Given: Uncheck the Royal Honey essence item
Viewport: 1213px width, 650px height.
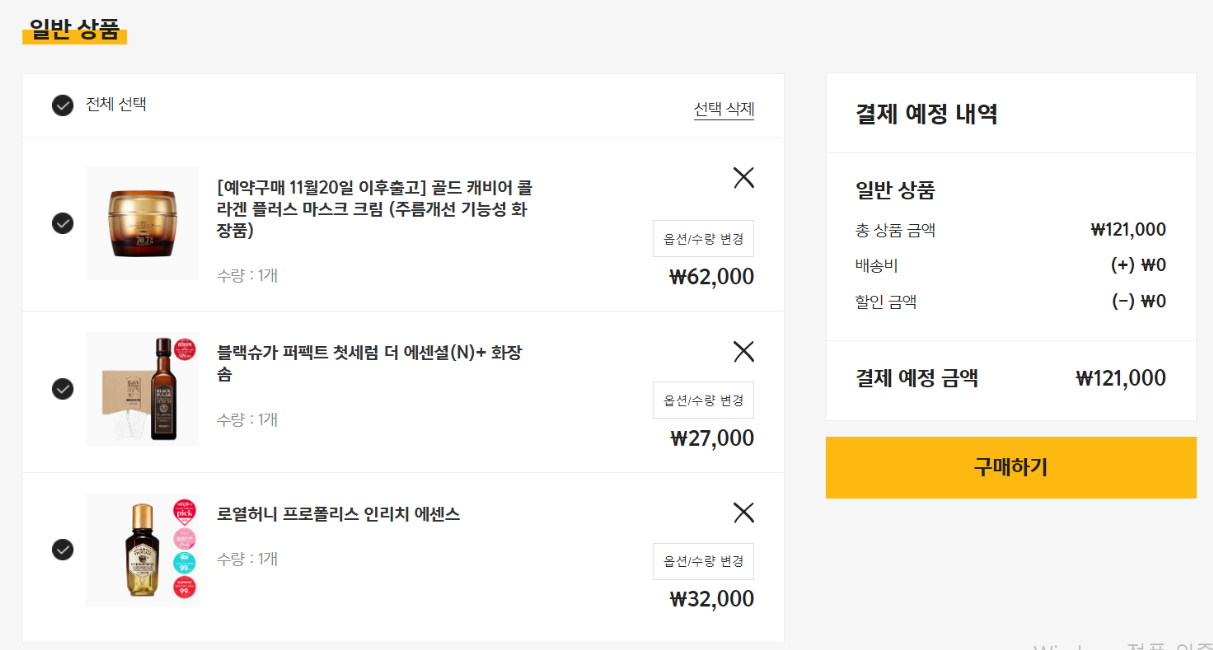Looking at the screenshot, I should pyautogui.click(x=63, y=549).
